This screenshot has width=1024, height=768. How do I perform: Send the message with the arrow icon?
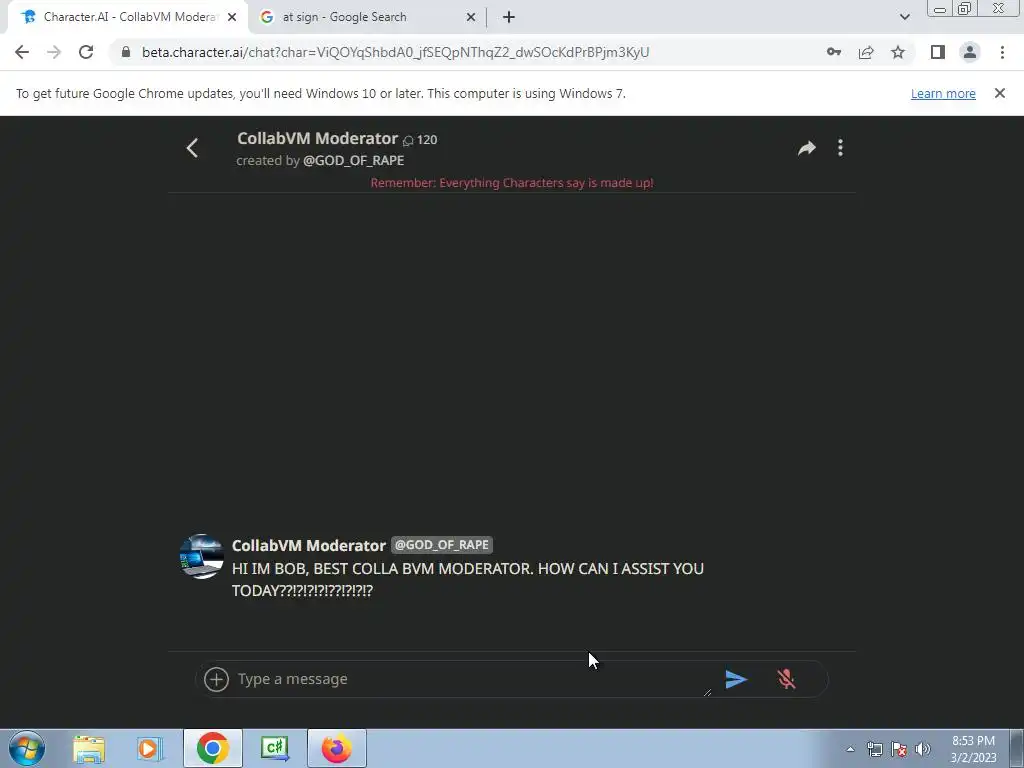point(736,679)
